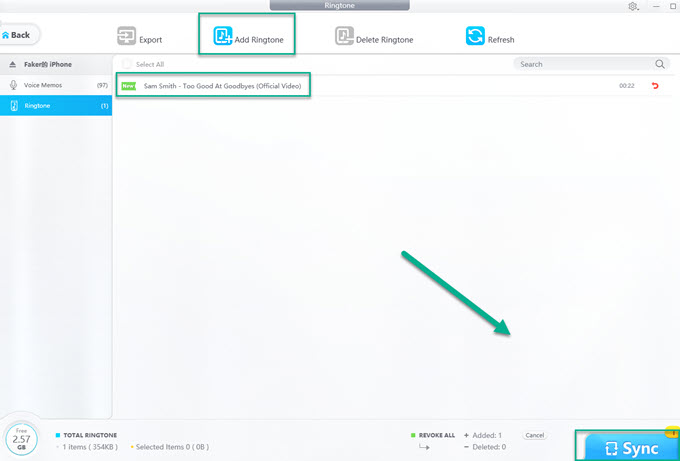This screenshot has height=461, width=680.
Task: Click the TOTAL RINGTONE label
Action: click(x=90, y=435)
